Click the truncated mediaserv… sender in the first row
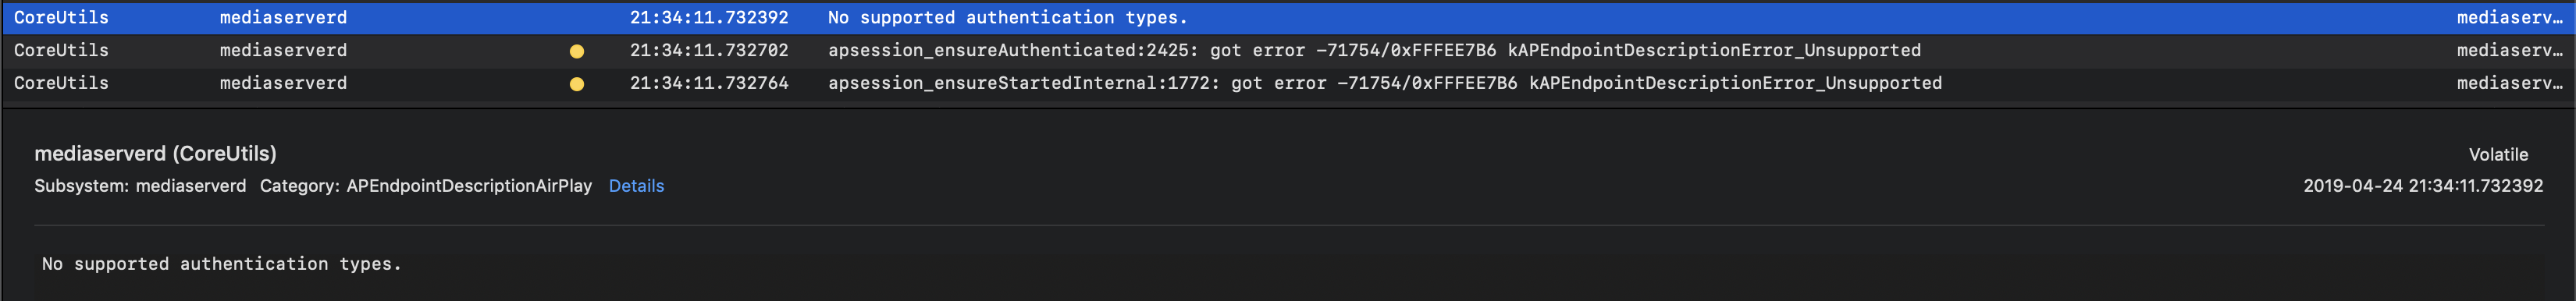This screenshot has height=301, width=2576. pos(2510,18)
